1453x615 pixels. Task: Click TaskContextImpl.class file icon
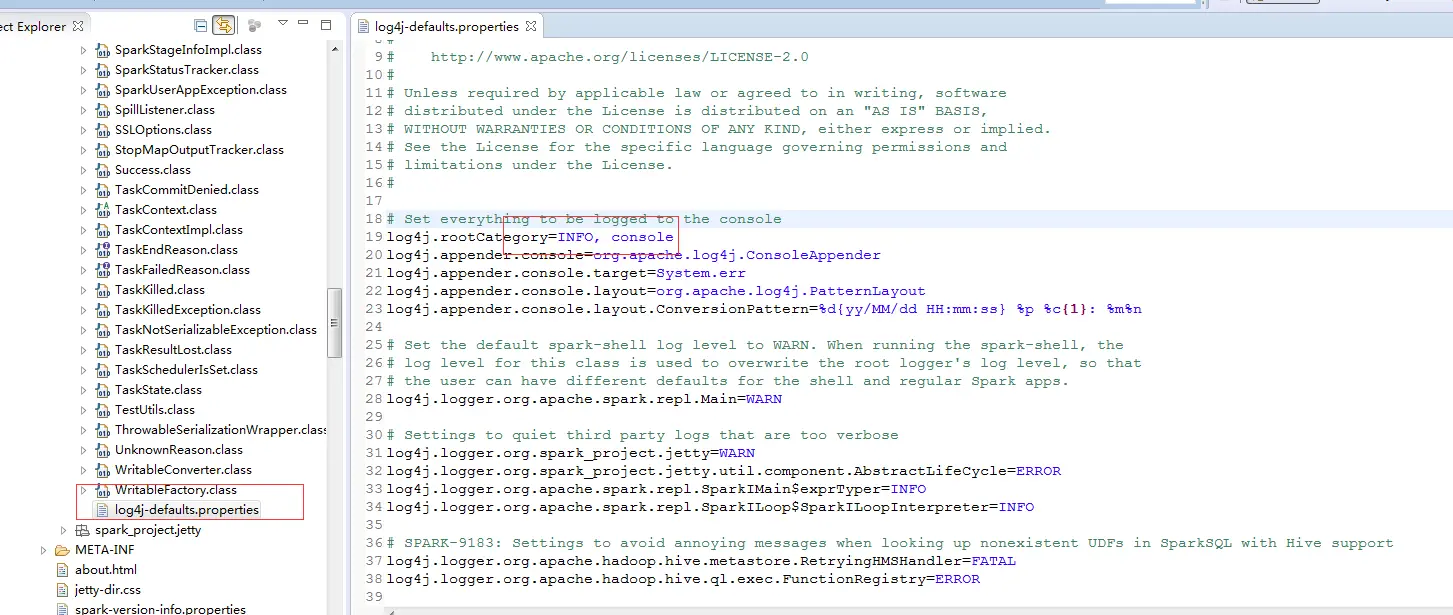[x=102, y=230]
